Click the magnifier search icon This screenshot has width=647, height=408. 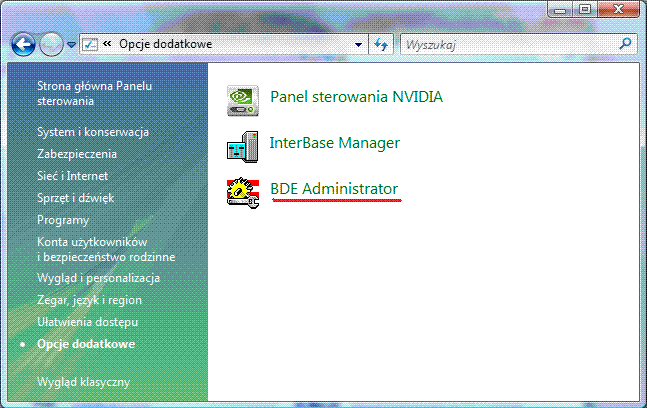coord(626,43)
